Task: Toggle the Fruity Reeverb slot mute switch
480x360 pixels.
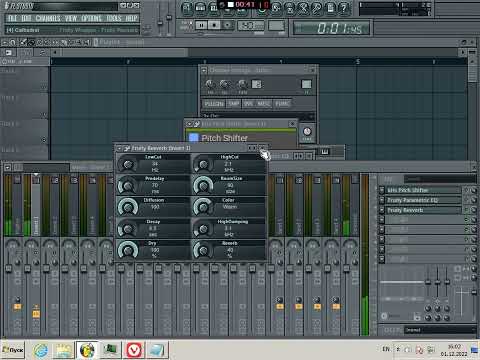Action: click(x=467, y=210)
